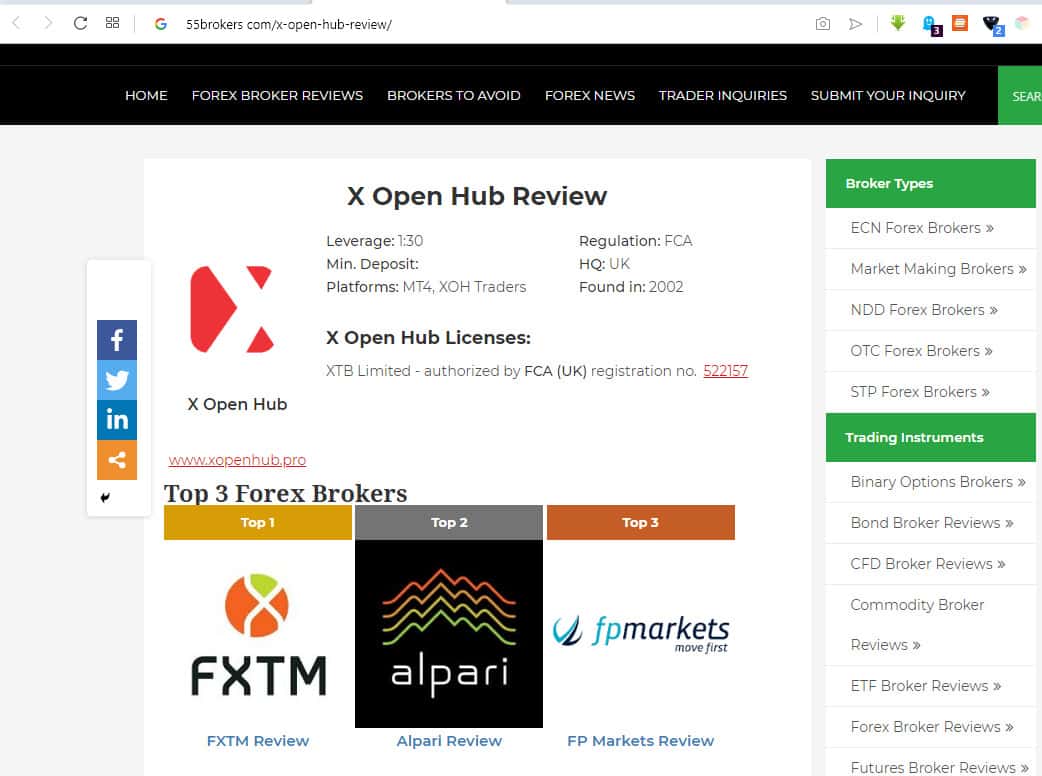This screenshot has height=776, width=1042.
Task: Reload the page with the refresh icon
Action: tap(80, 23)
